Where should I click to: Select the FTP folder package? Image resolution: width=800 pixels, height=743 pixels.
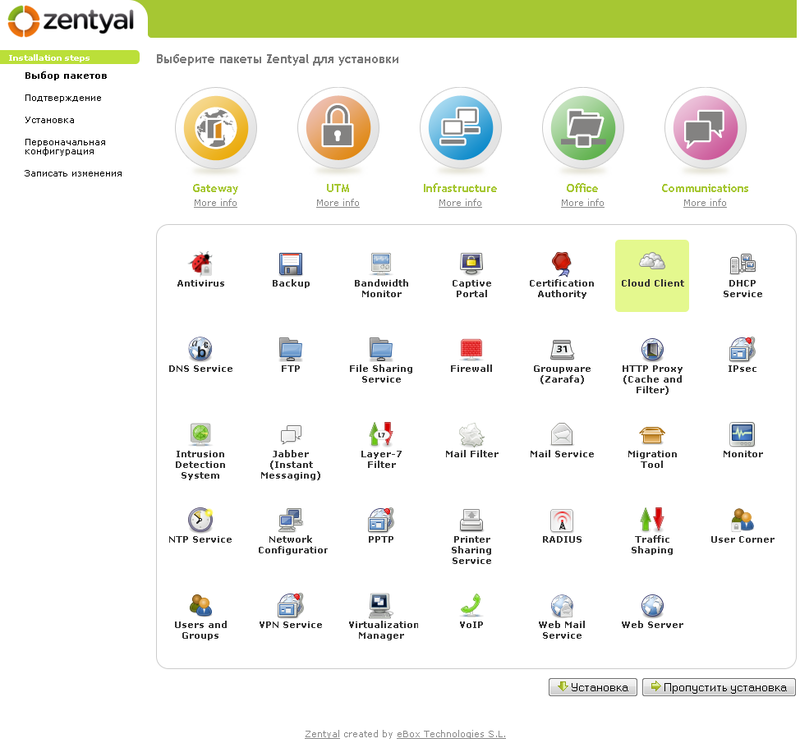(x=291, y=356)
